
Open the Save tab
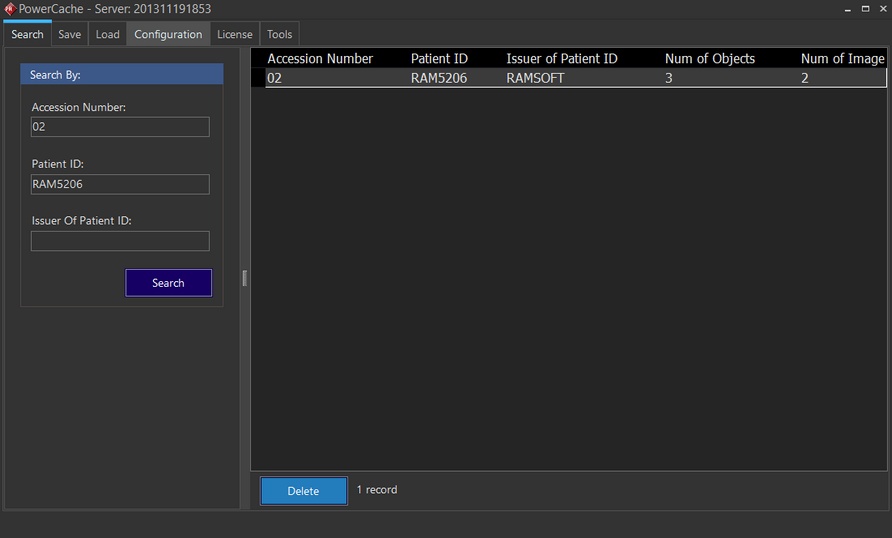[x=69, y=34]
